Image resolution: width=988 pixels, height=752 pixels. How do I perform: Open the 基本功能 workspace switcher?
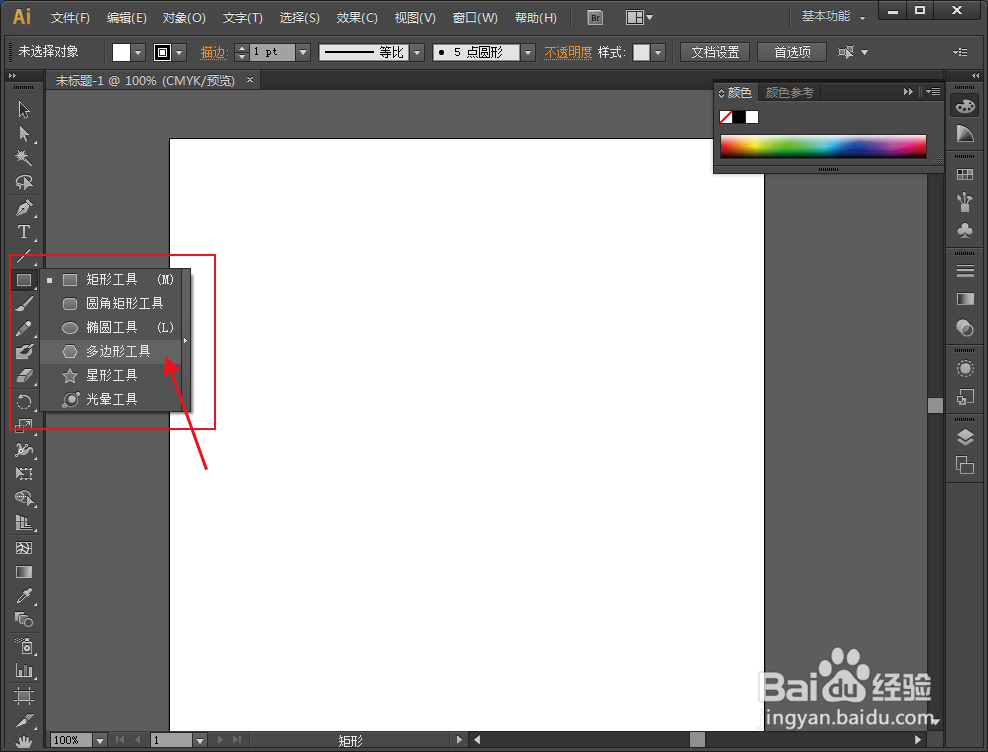832,16
